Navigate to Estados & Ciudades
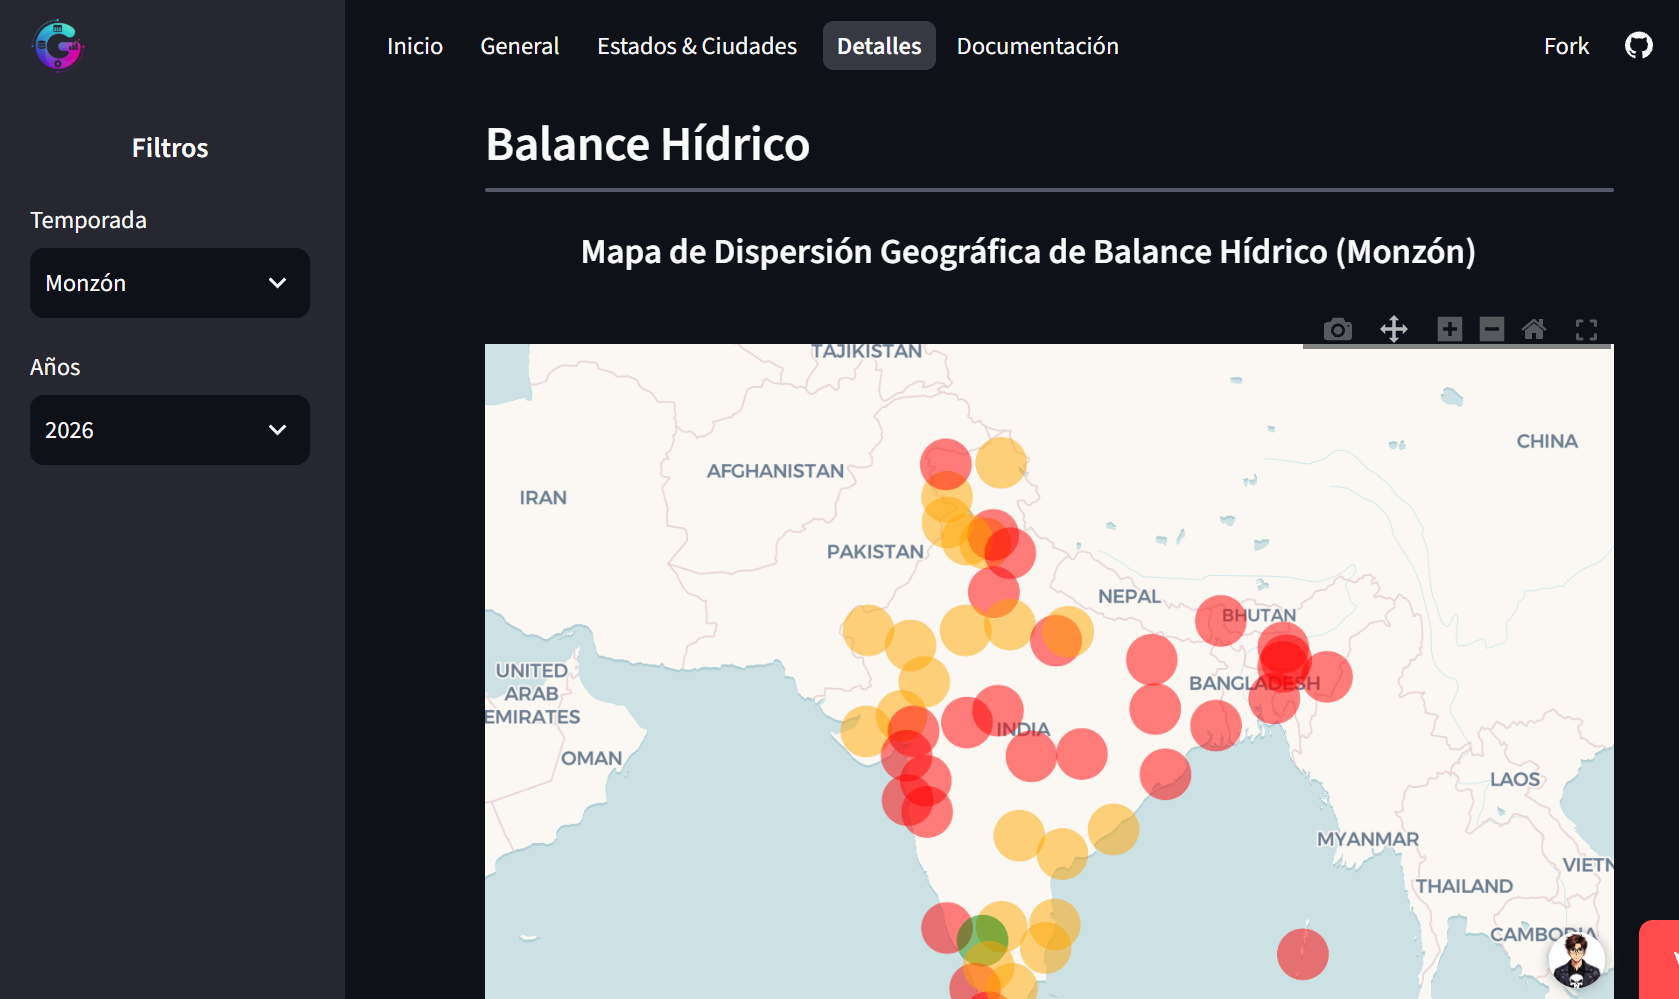1679x999 pixels. [697, 46]
